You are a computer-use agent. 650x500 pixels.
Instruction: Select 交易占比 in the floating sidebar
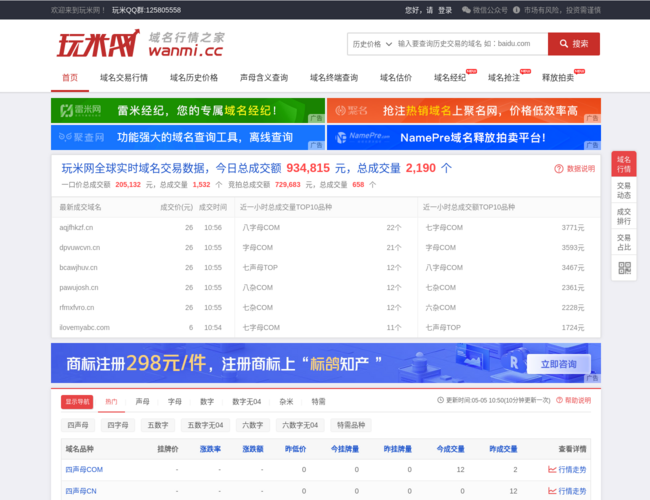click(x=623, y=243)
